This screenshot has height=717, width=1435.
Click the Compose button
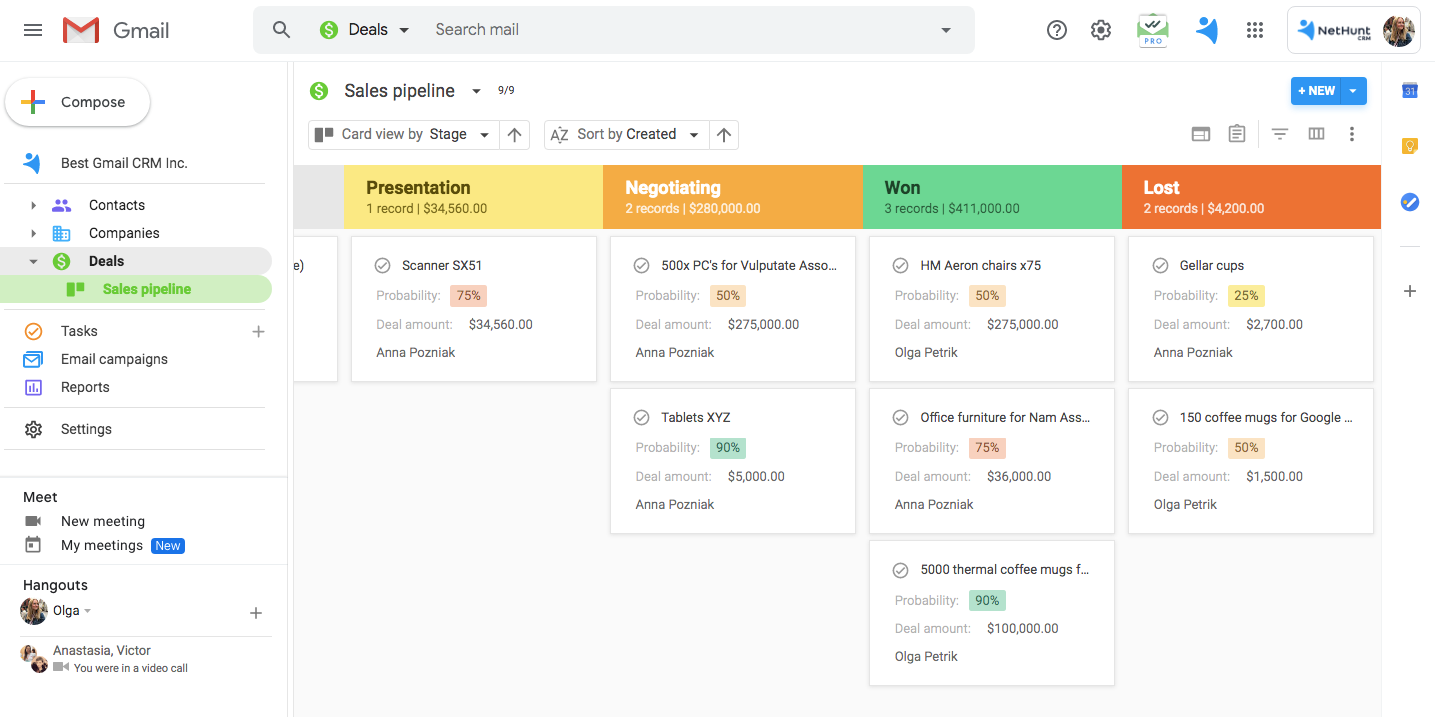click(x=78, y=102)
